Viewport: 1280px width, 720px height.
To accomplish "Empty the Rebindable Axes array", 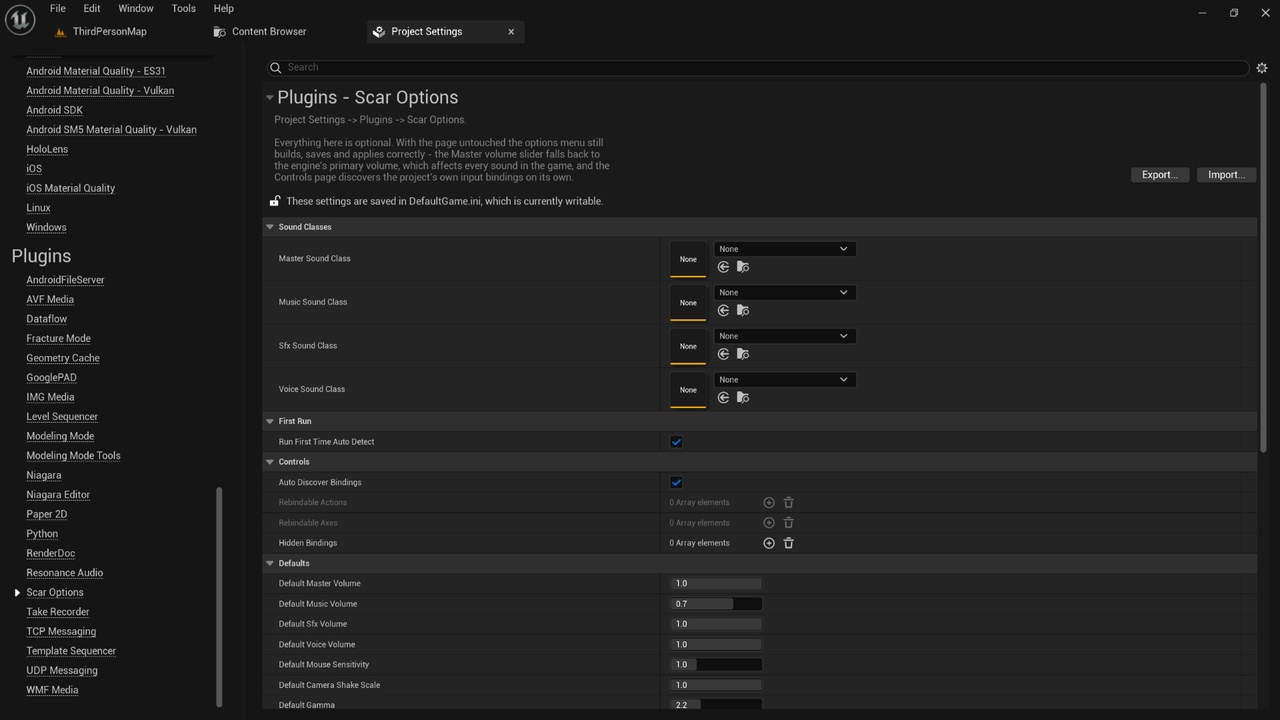I will (x=788, y=523).
